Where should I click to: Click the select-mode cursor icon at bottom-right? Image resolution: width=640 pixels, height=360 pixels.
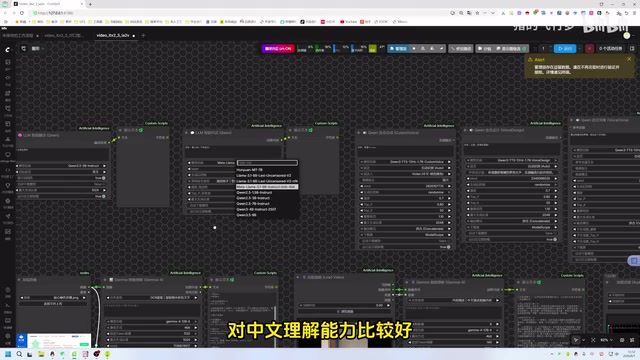[x=576, y=340]
